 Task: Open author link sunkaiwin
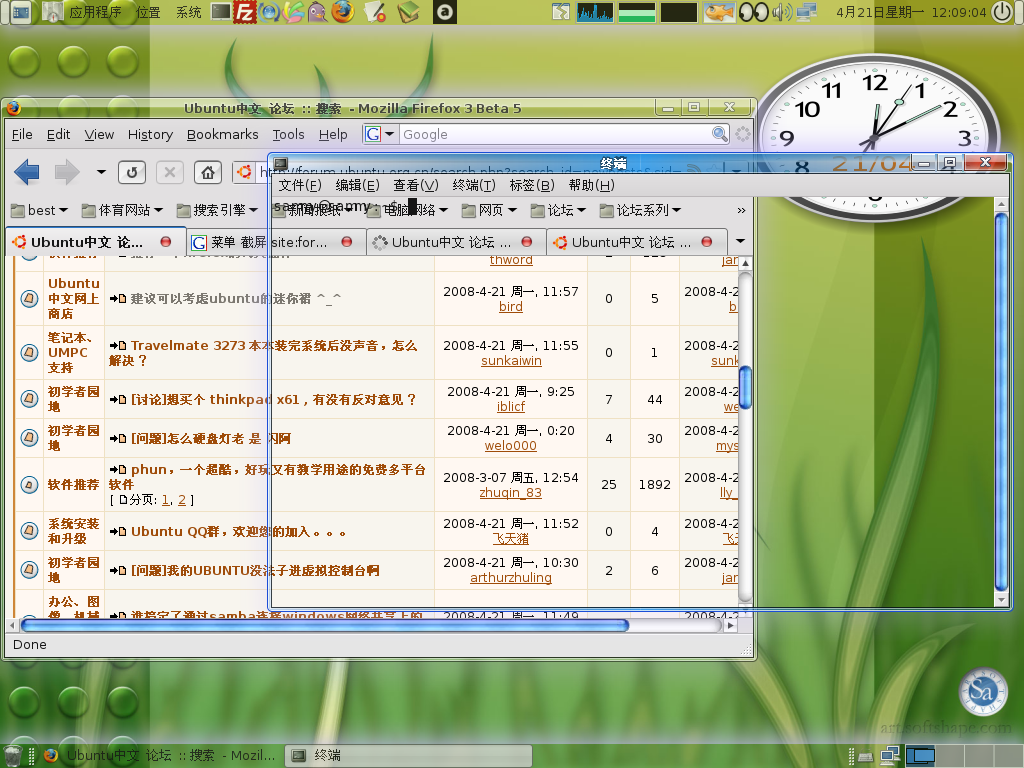coord(511,360)
